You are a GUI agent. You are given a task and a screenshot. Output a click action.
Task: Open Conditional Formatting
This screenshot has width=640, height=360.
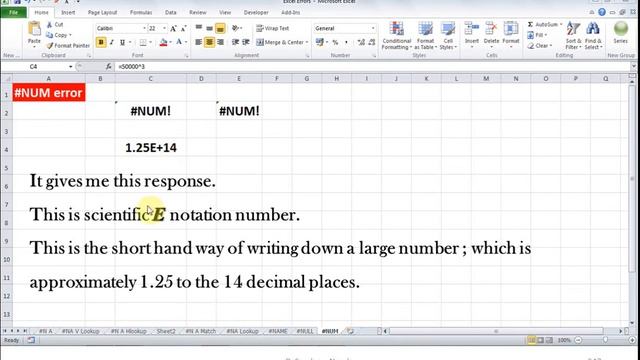(396, 36)
